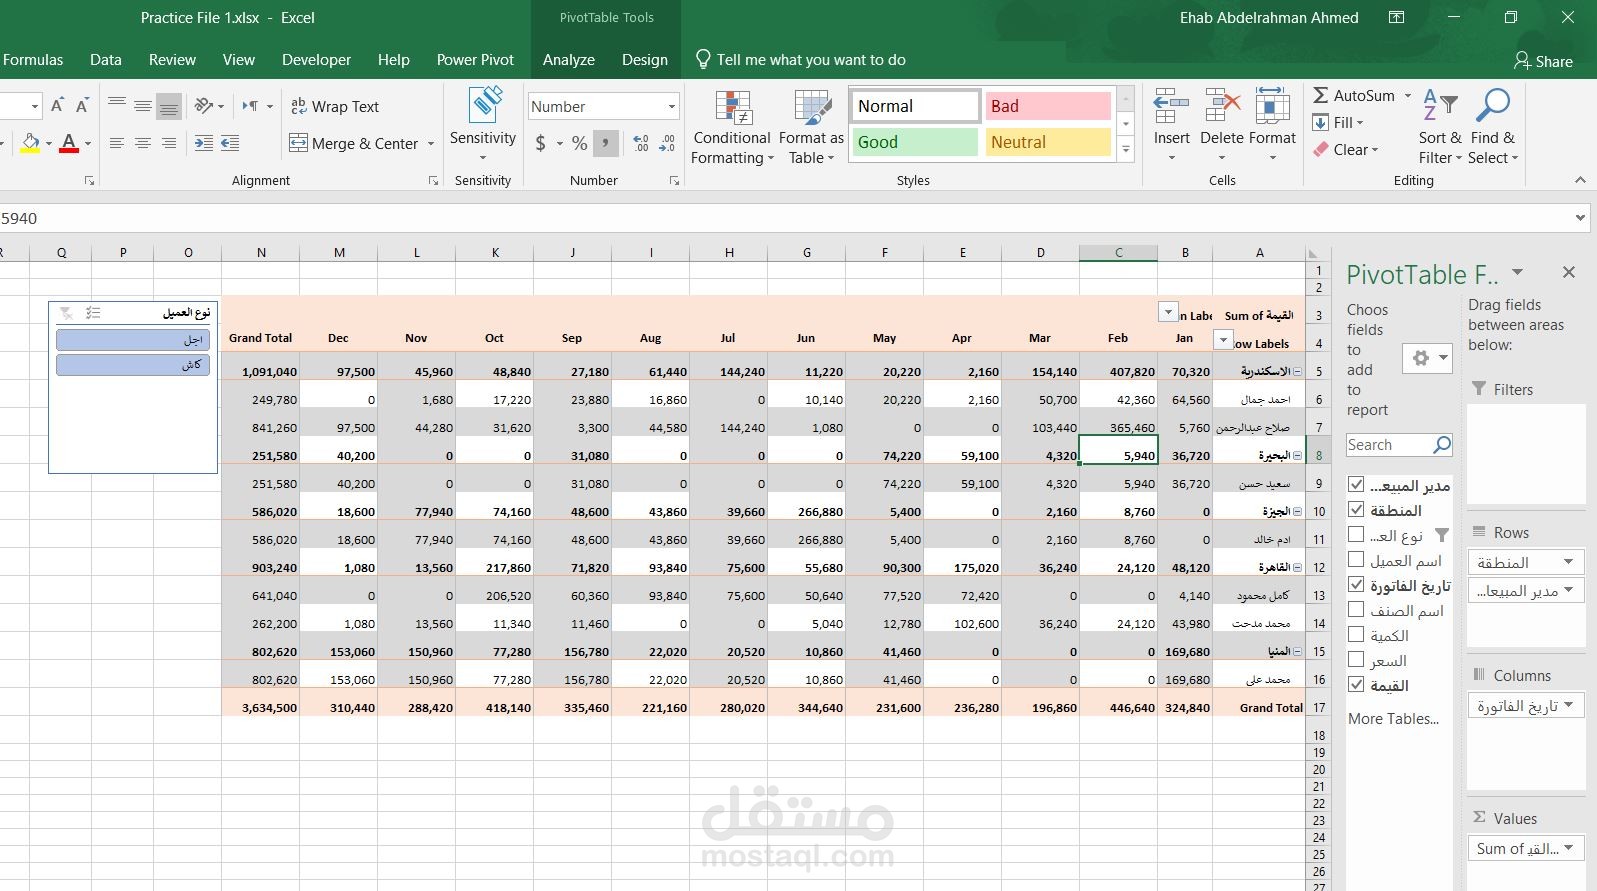Screen dimensions: 1597x891
Task: Open the Sensitivity labels menu
Action: 483,125
